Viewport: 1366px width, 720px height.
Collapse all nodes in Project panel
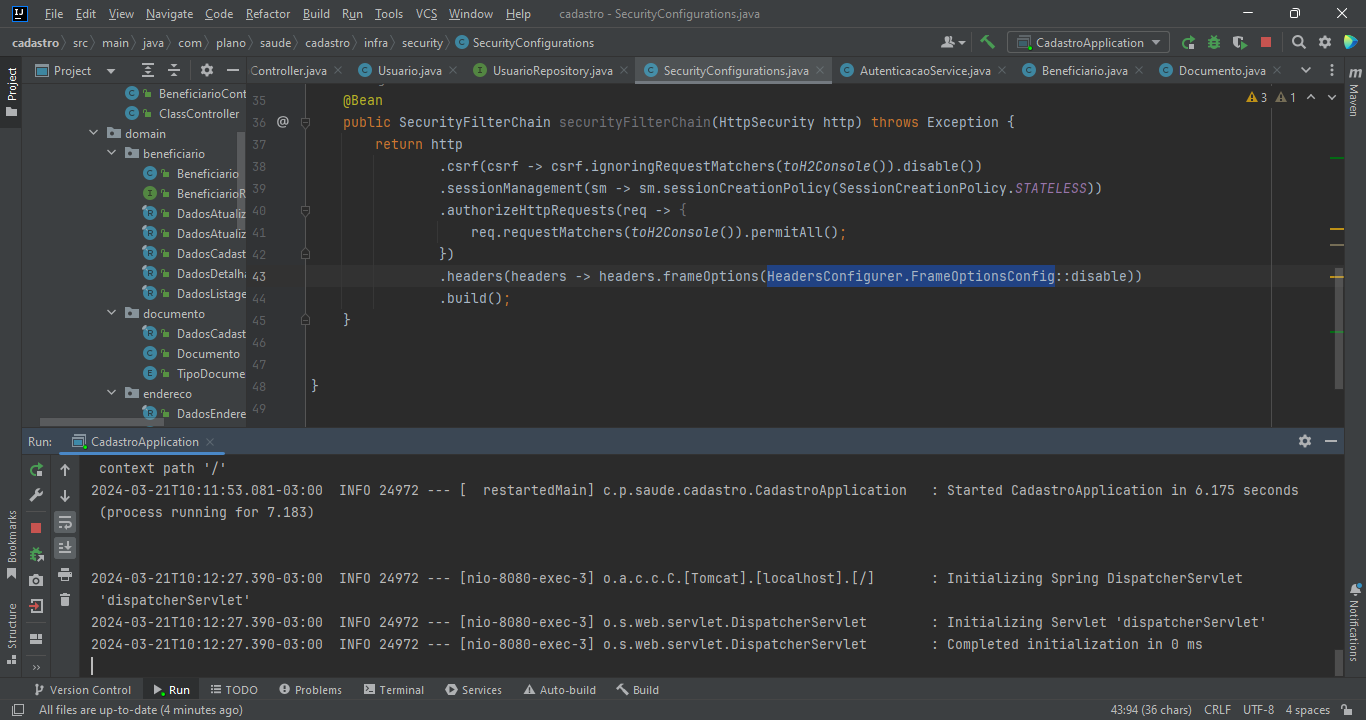point(174,70)
